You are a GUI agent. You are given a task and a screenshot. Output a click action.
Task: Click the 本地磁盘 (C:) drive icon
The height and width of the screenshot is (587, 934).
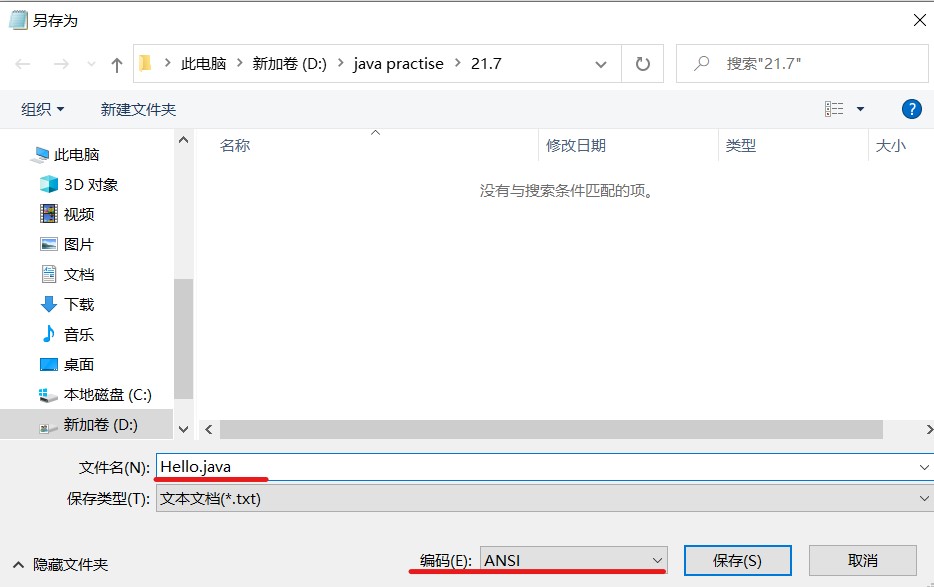coord(48,395)
